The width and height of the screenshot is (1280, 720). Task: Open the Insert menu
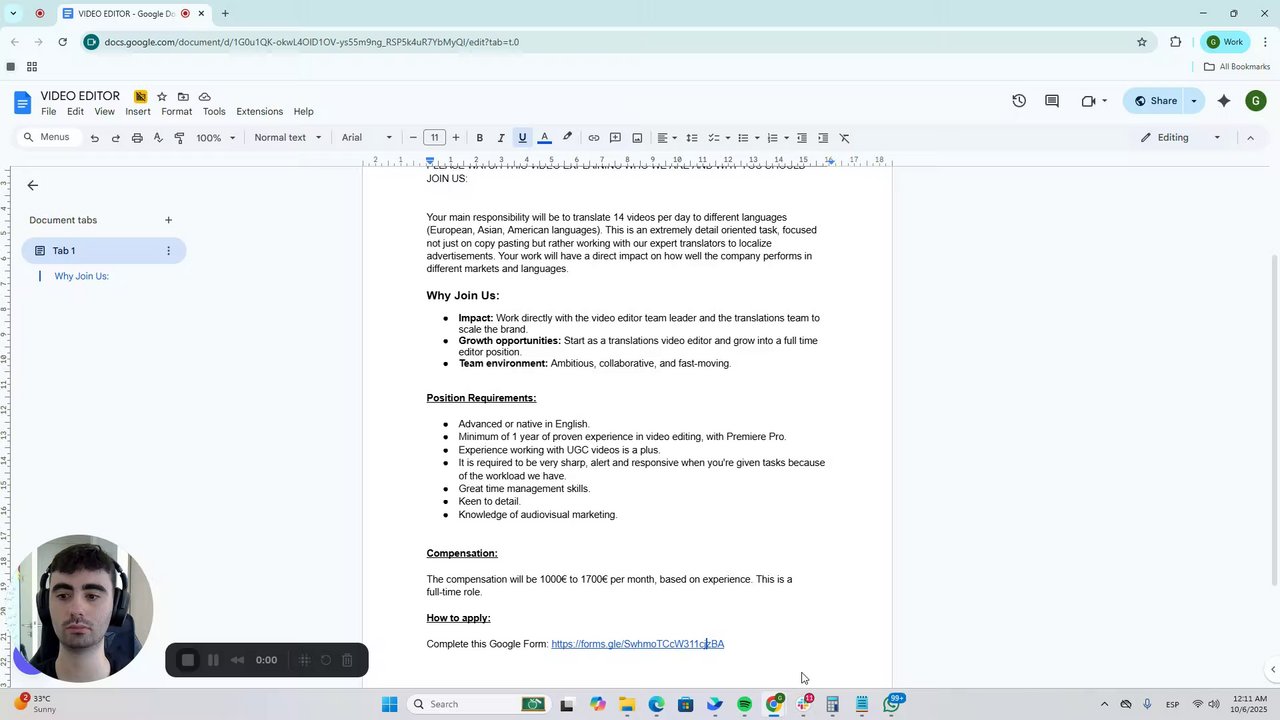138,112
